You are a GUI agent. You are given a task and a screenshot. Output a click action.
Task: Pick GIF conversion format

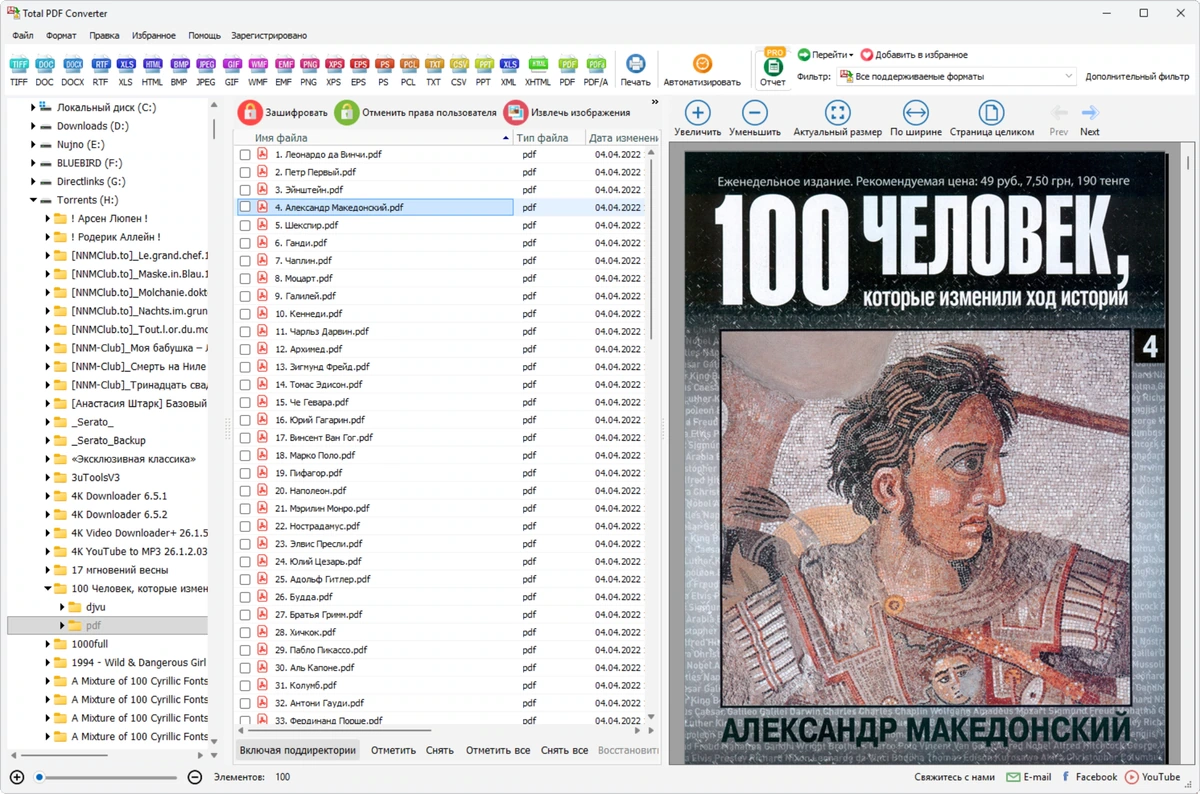point(232,70)
